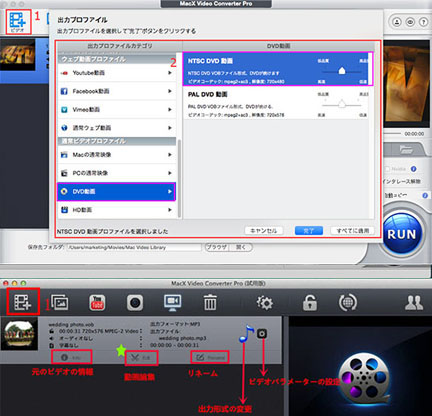Click the wedding photo.mp3 output filename
The image size is (432, 416).
tap(182, 338)
